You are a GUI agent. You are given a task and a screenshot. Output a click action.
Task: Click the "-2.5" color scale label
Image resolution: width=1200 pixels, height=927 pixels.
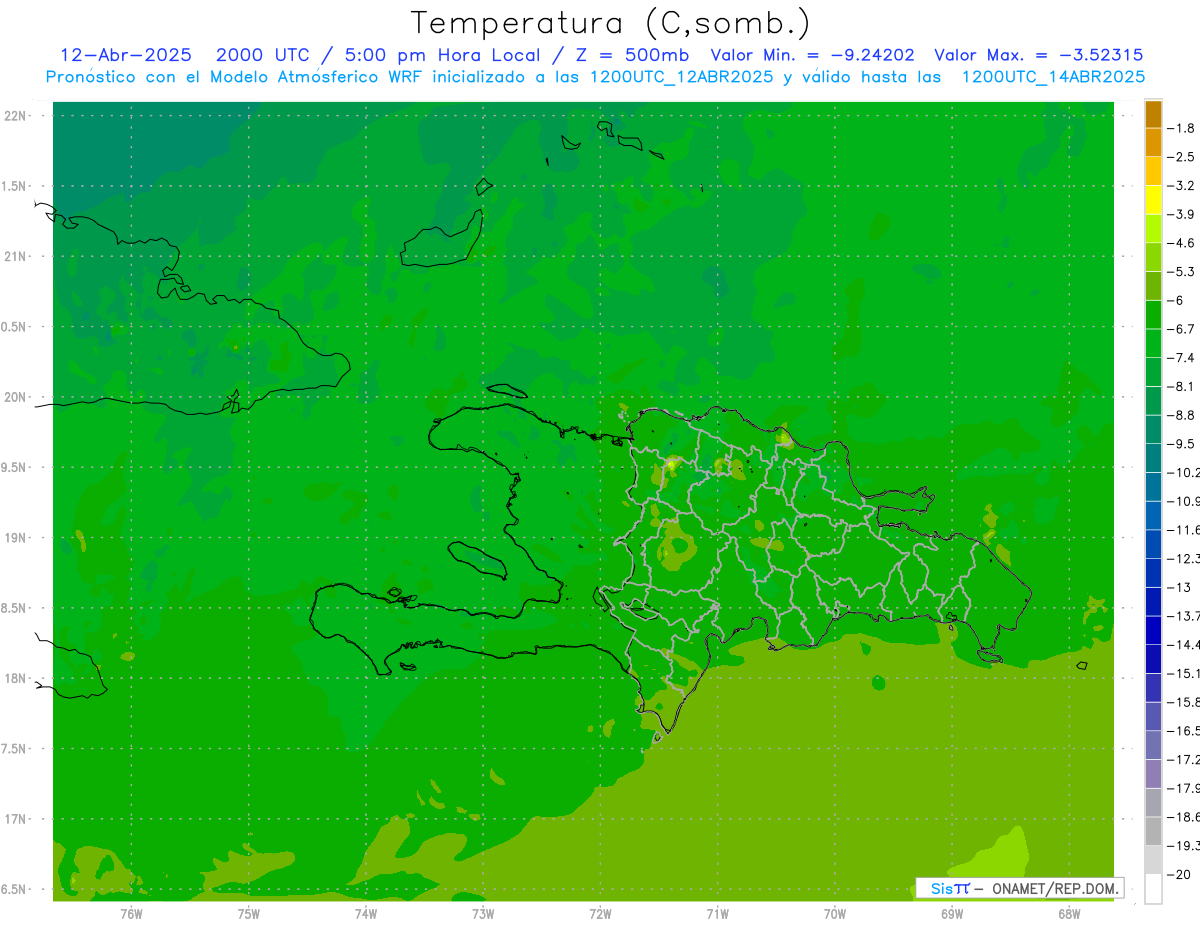coord(1180,157)
